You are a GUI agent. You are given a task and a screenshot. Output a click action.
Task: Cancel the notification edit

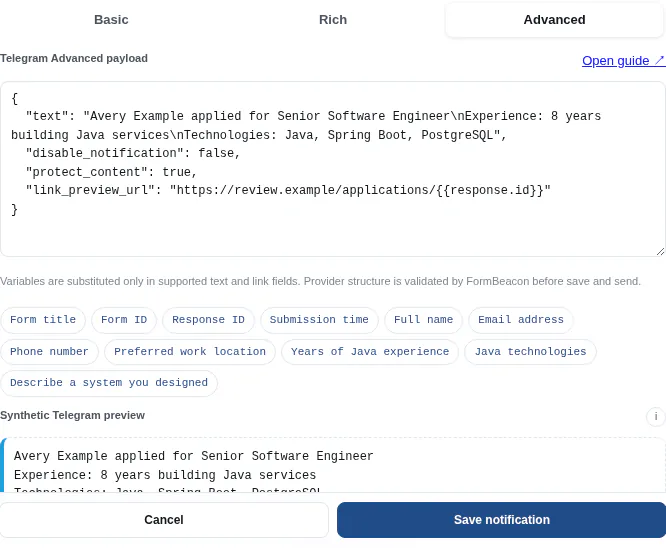(164, 520)
